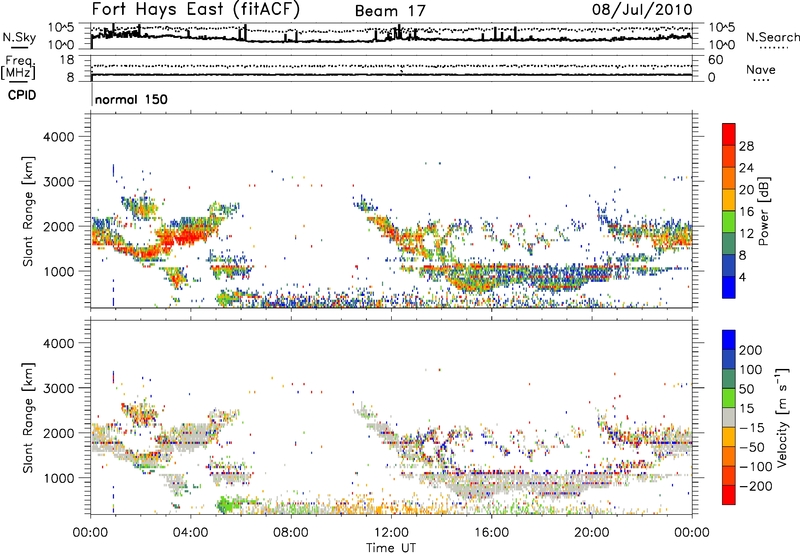Click the '08:00' time axis label

pos(291,533)
